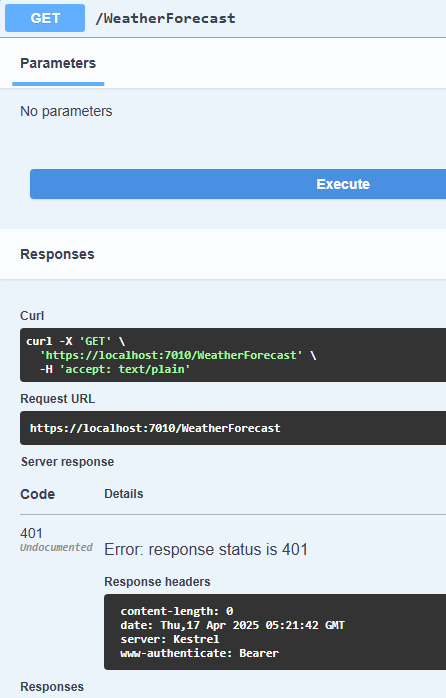
Task: Click the accept: text/plain header line
Action: tap(115, 369)
